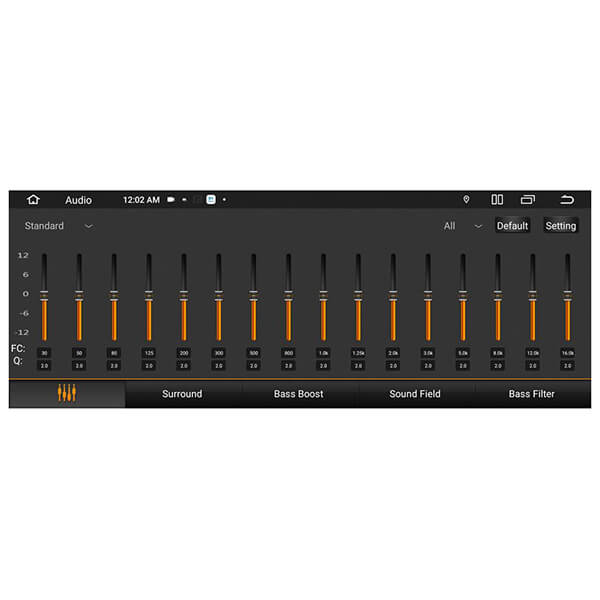
Task: Click the 30 Hz band slider handle
Action: 44,294
